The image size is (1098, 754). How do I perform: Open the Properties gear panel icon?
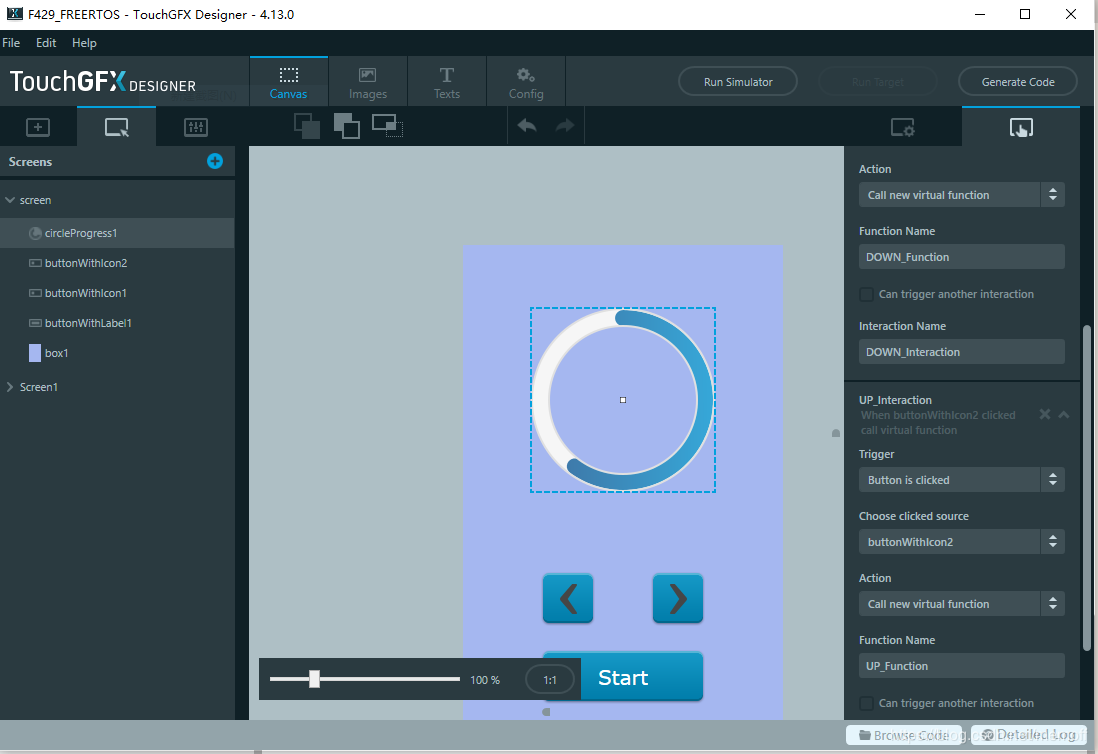pyautogui.click(x=902, y=127)
